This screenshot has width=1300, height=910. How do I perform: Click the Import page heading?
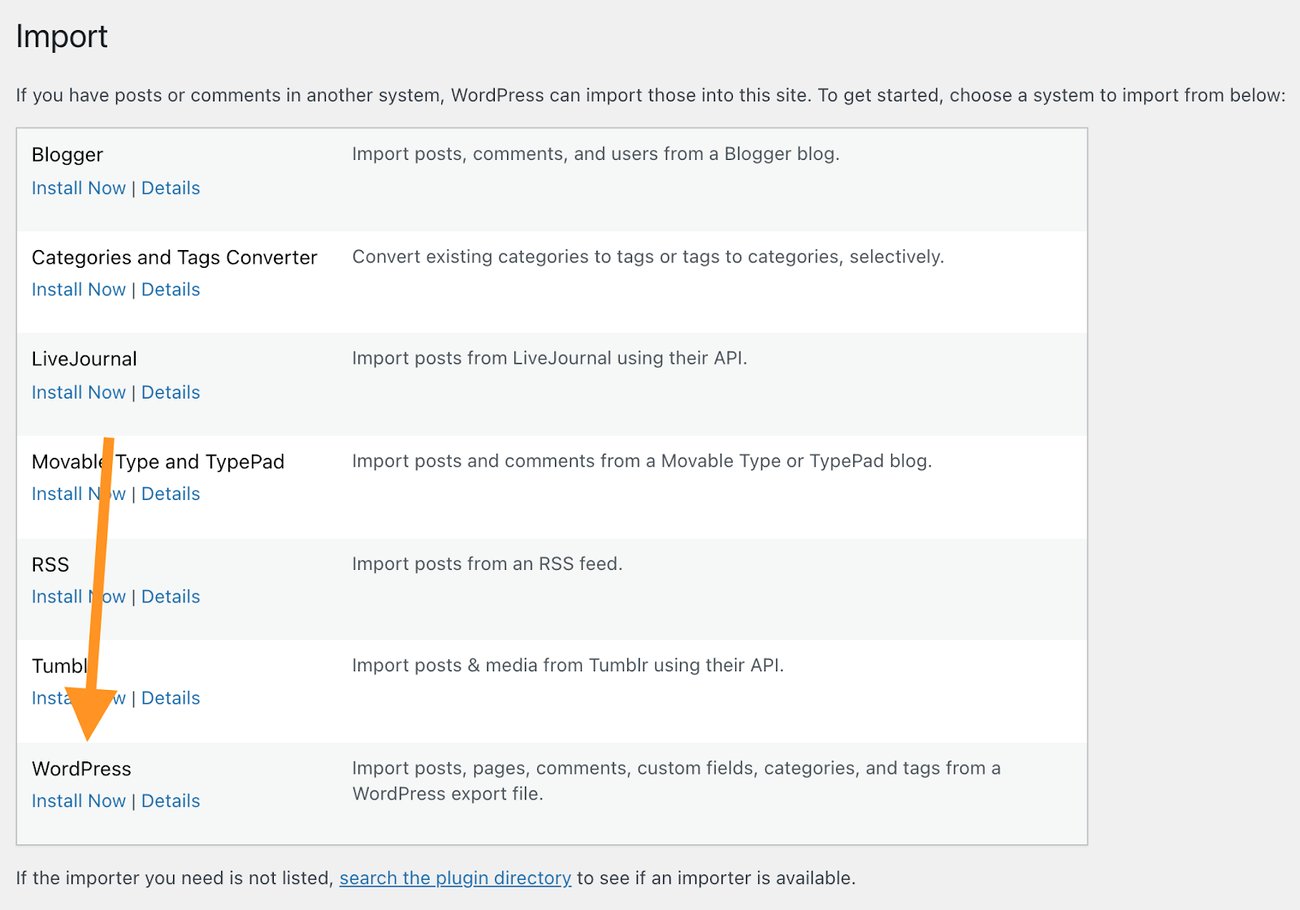61,36
